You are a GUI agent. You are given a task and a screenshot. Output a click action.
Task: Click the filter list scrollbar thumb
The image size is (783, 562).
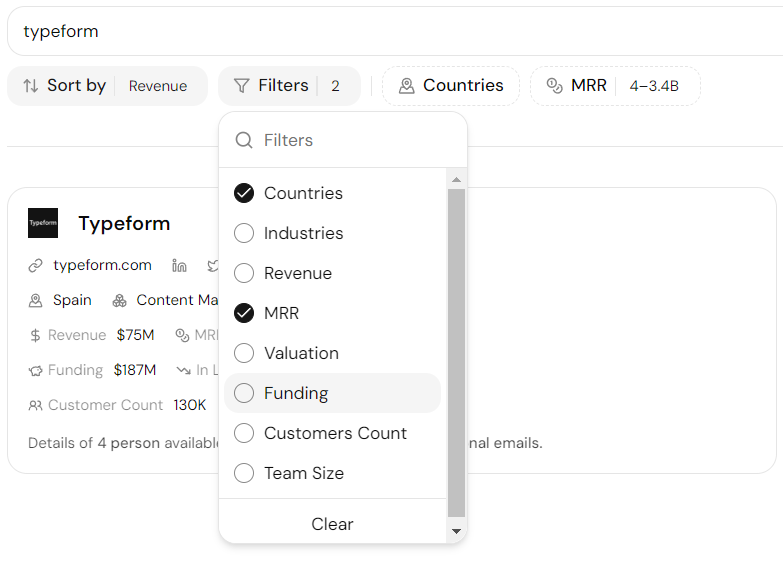click(456, 353)
